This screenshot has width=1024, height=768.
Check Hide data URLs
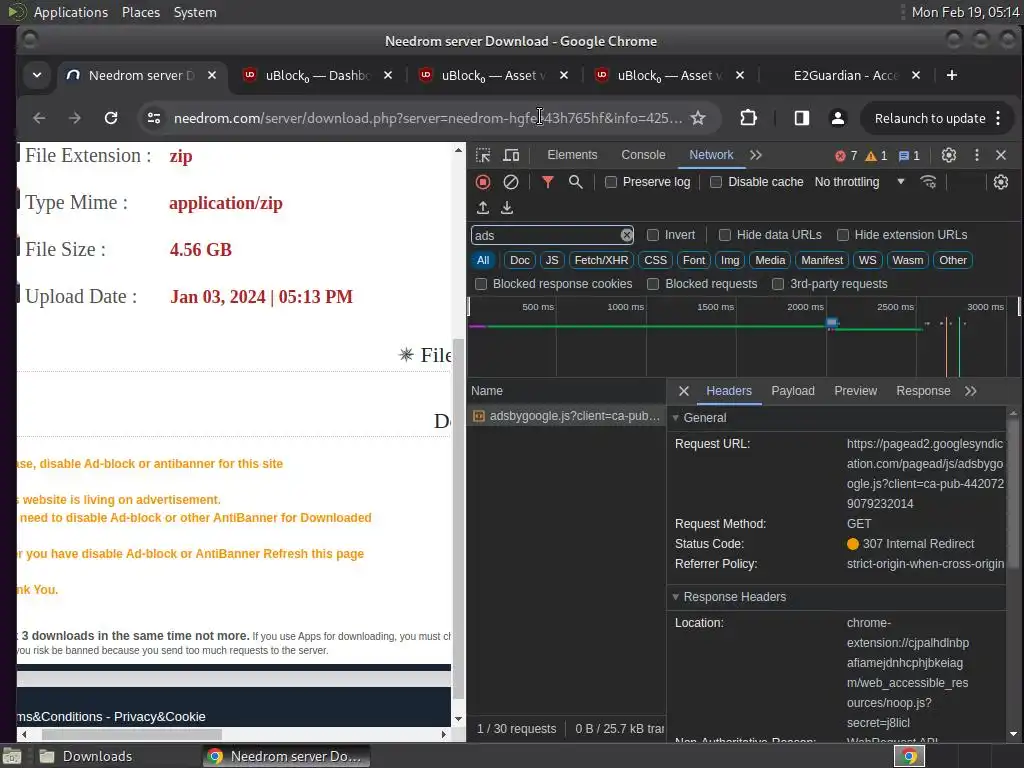pos(724,235)
